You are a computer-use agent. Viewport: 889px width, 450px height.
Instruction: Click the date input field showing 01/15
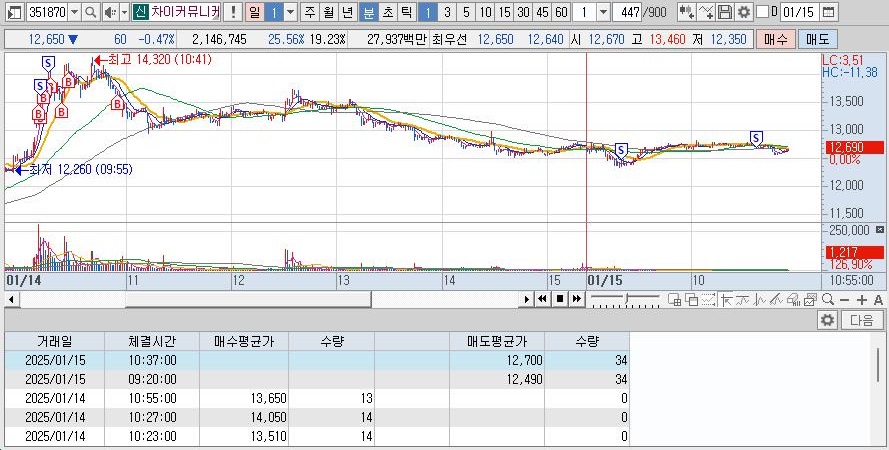[x=800, y=12]
